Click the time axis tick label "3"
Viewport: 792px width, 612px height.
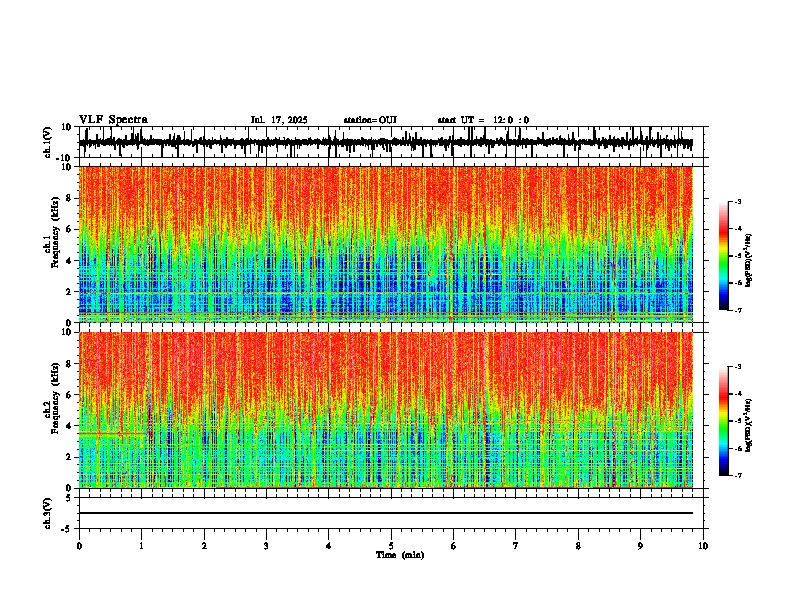(x=266, y=546)
